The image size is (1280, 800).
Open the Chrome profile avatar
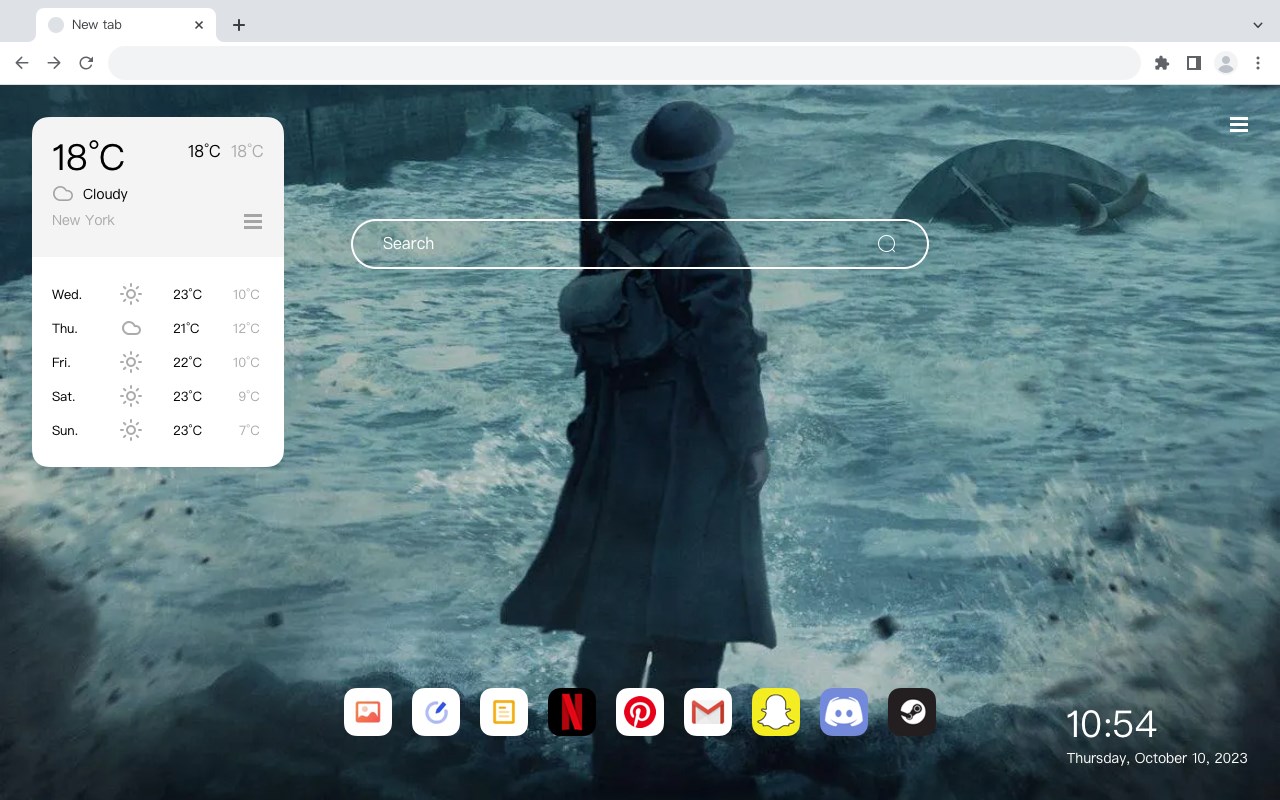1226,63
